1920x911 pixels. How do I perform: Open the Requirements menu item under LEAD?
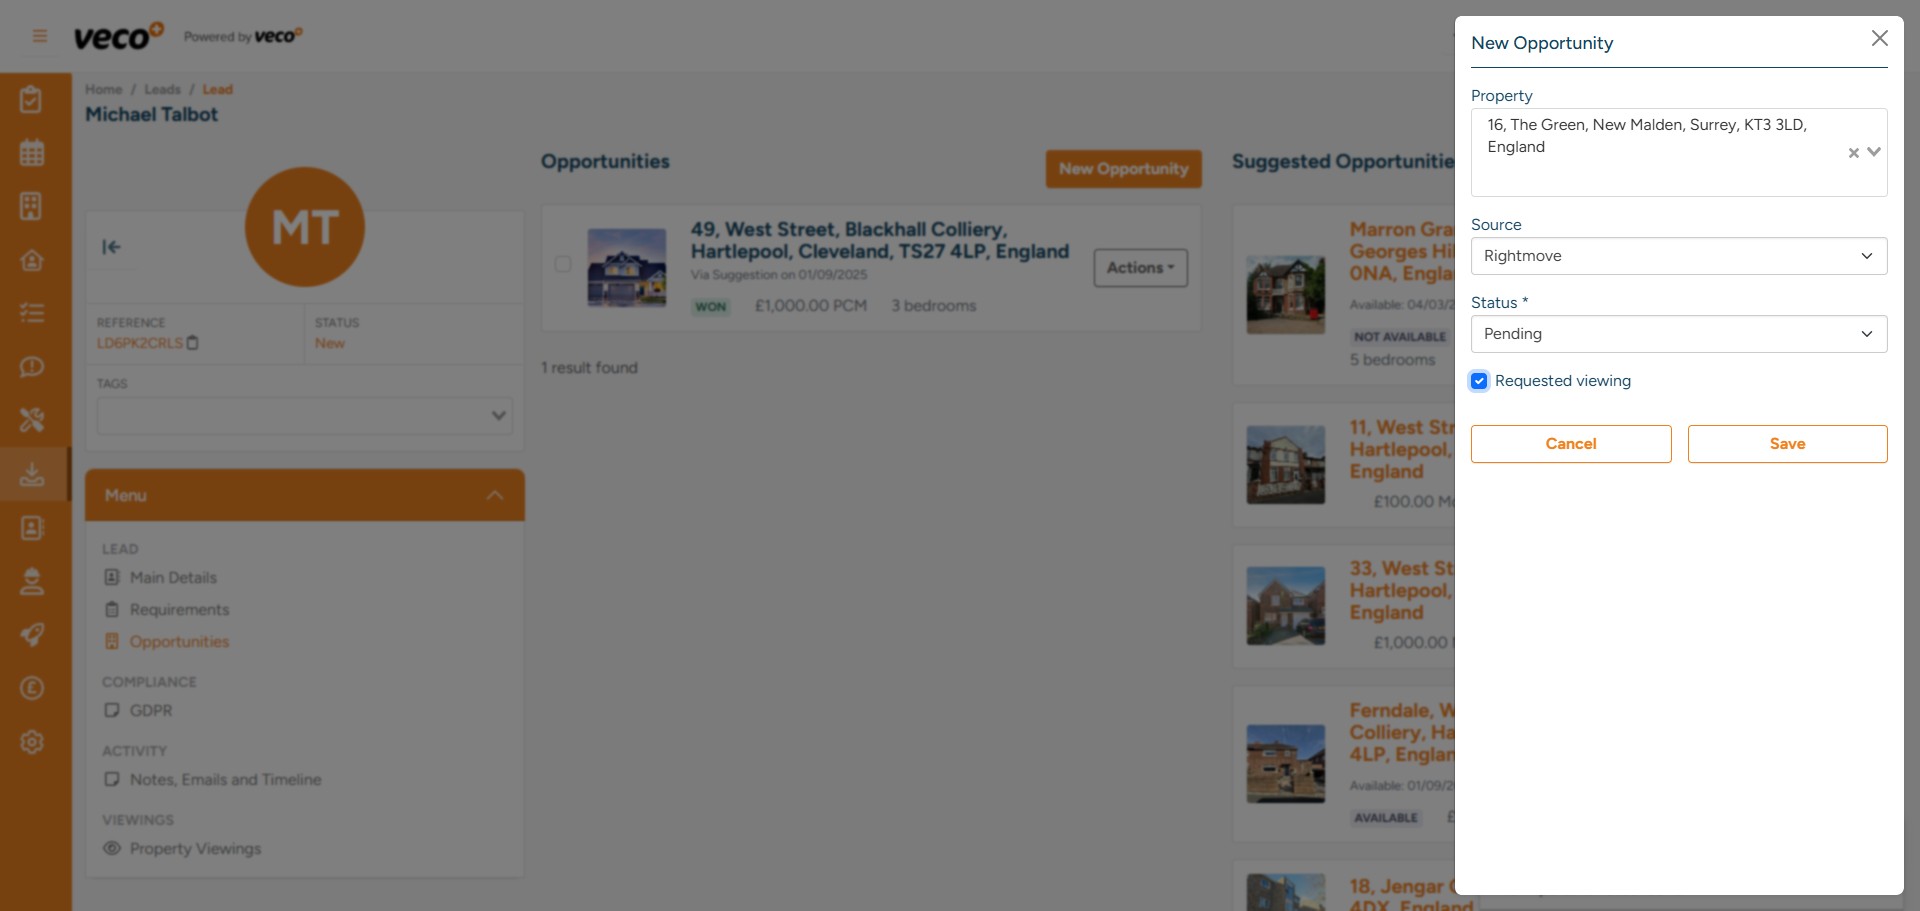[180, 609]
